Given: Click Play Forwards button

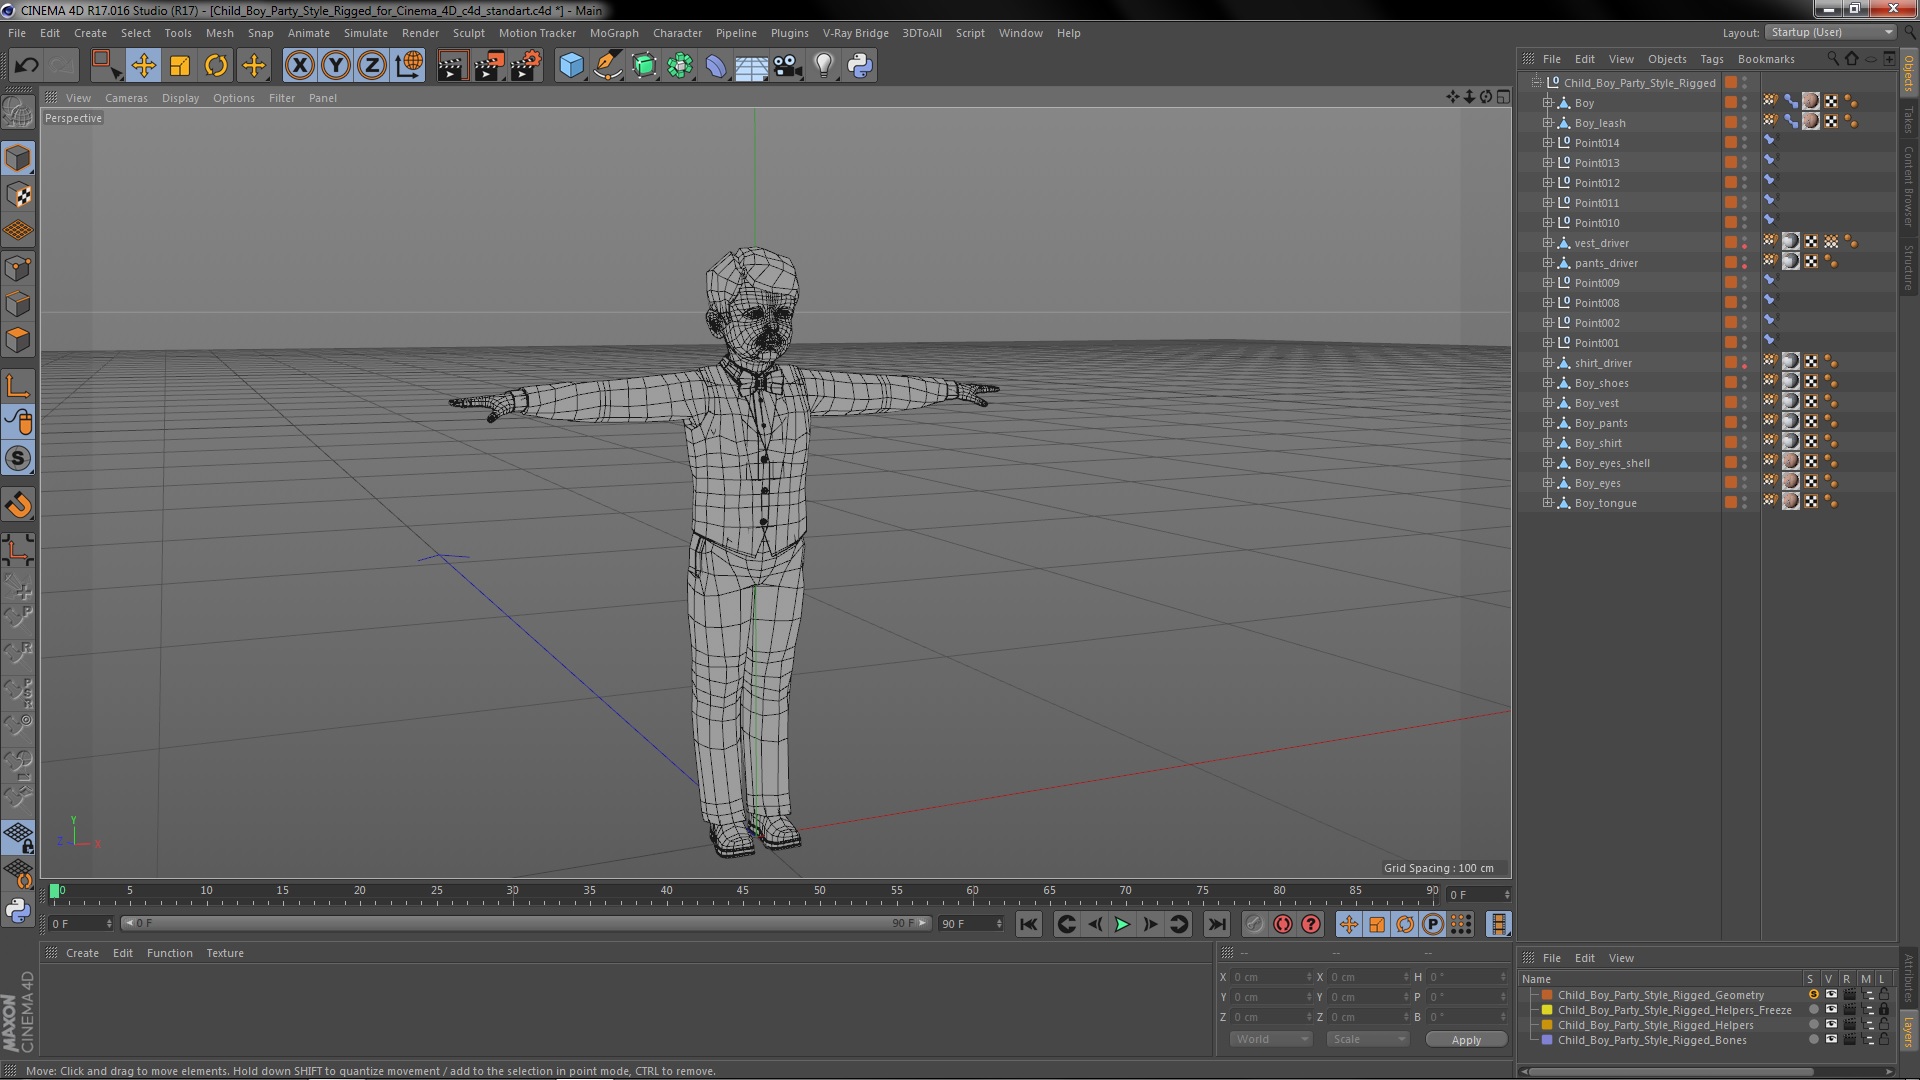Looking at the screenshot, I should (x=1122, y=924).
